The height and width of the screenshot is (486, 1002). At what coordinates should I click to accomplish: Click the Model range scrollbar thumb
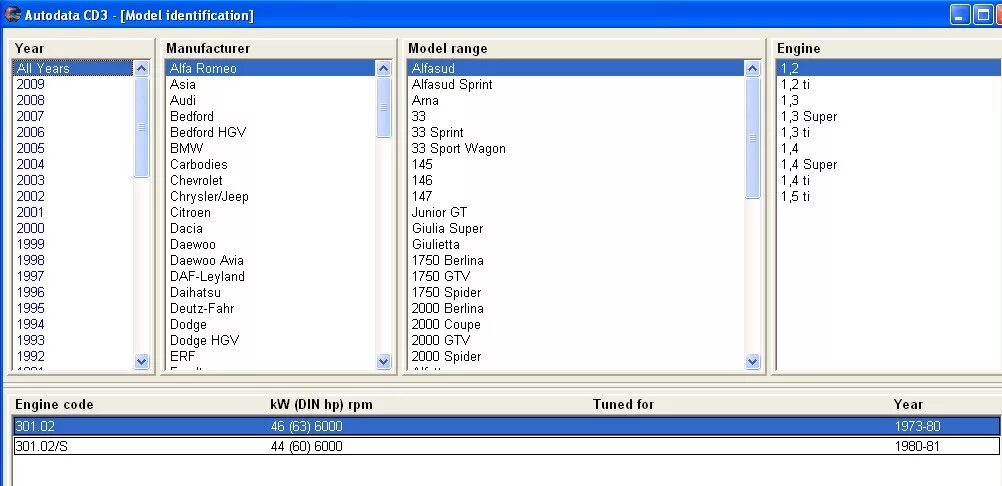(x=752, y=138)
